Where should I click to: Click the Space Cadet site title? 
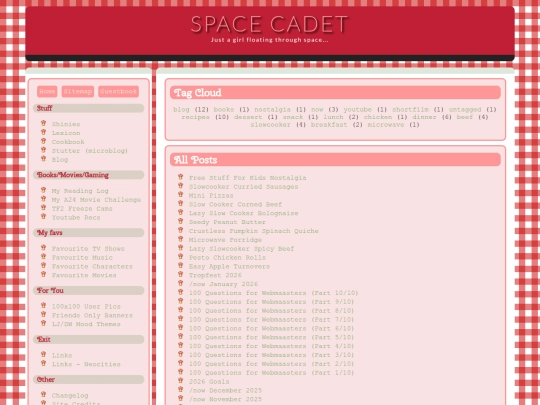click(x=270, y=24)
